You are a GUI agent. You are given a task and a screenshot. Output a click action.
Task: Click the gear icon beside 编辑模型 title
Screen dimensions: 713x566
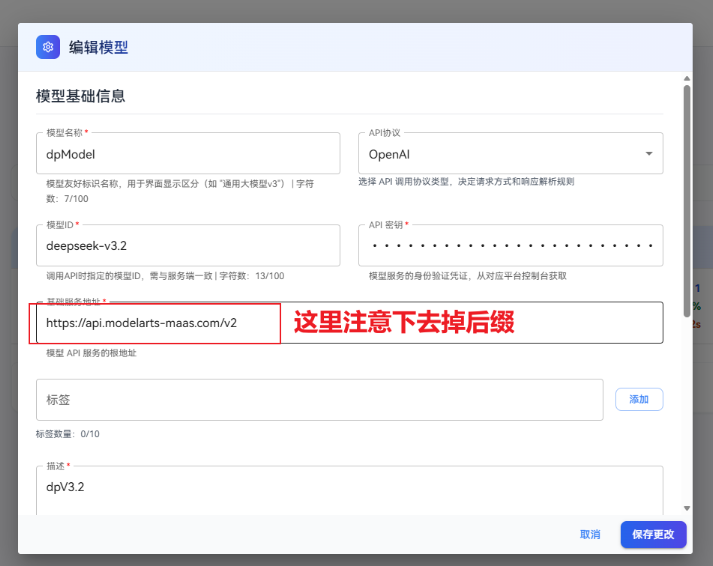pyautogui.click(x=48, y=47)
